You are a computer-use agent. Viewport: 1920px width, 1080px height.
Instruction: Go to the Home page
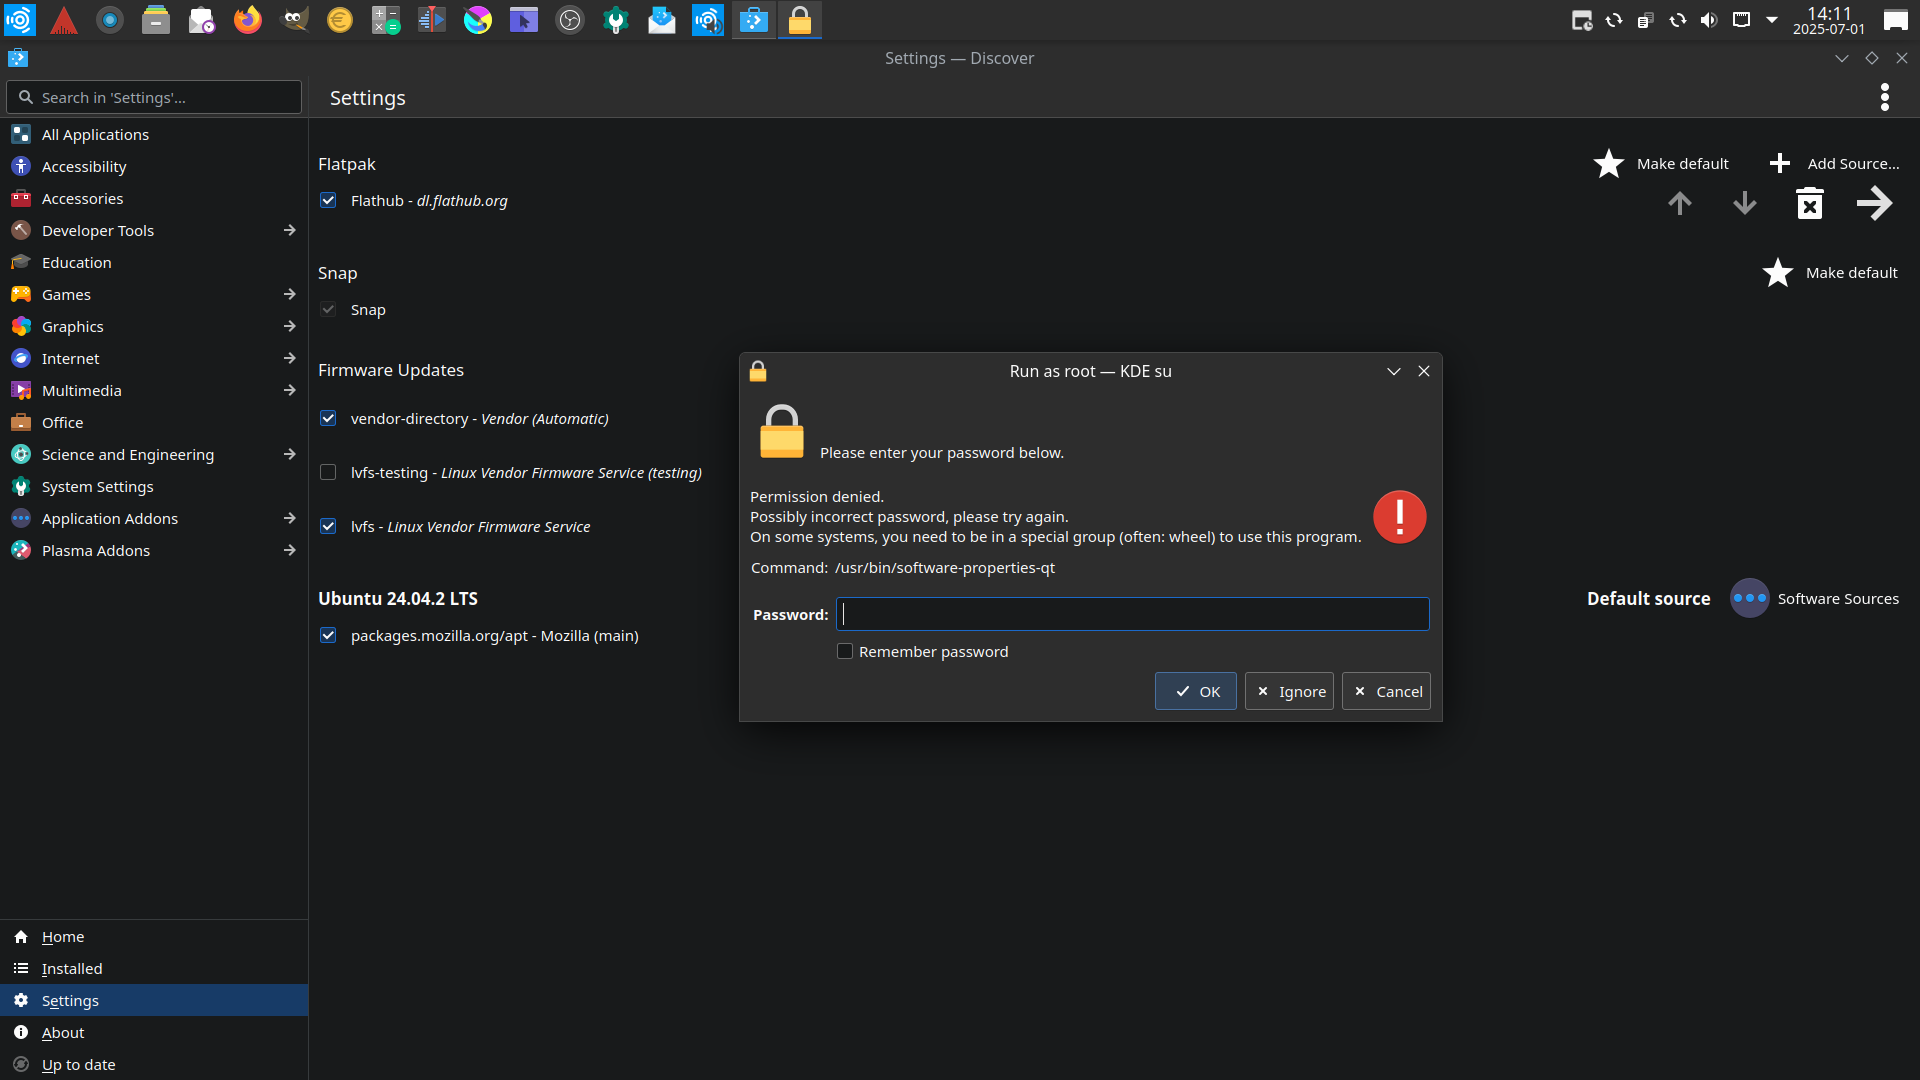(x=63, y=936)
